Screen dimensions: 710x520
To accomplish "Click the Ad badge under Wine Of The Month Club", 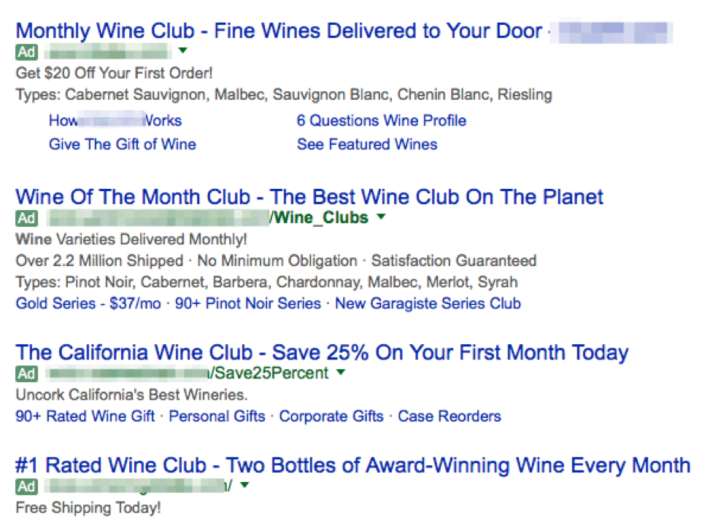I will click(27, 218).
